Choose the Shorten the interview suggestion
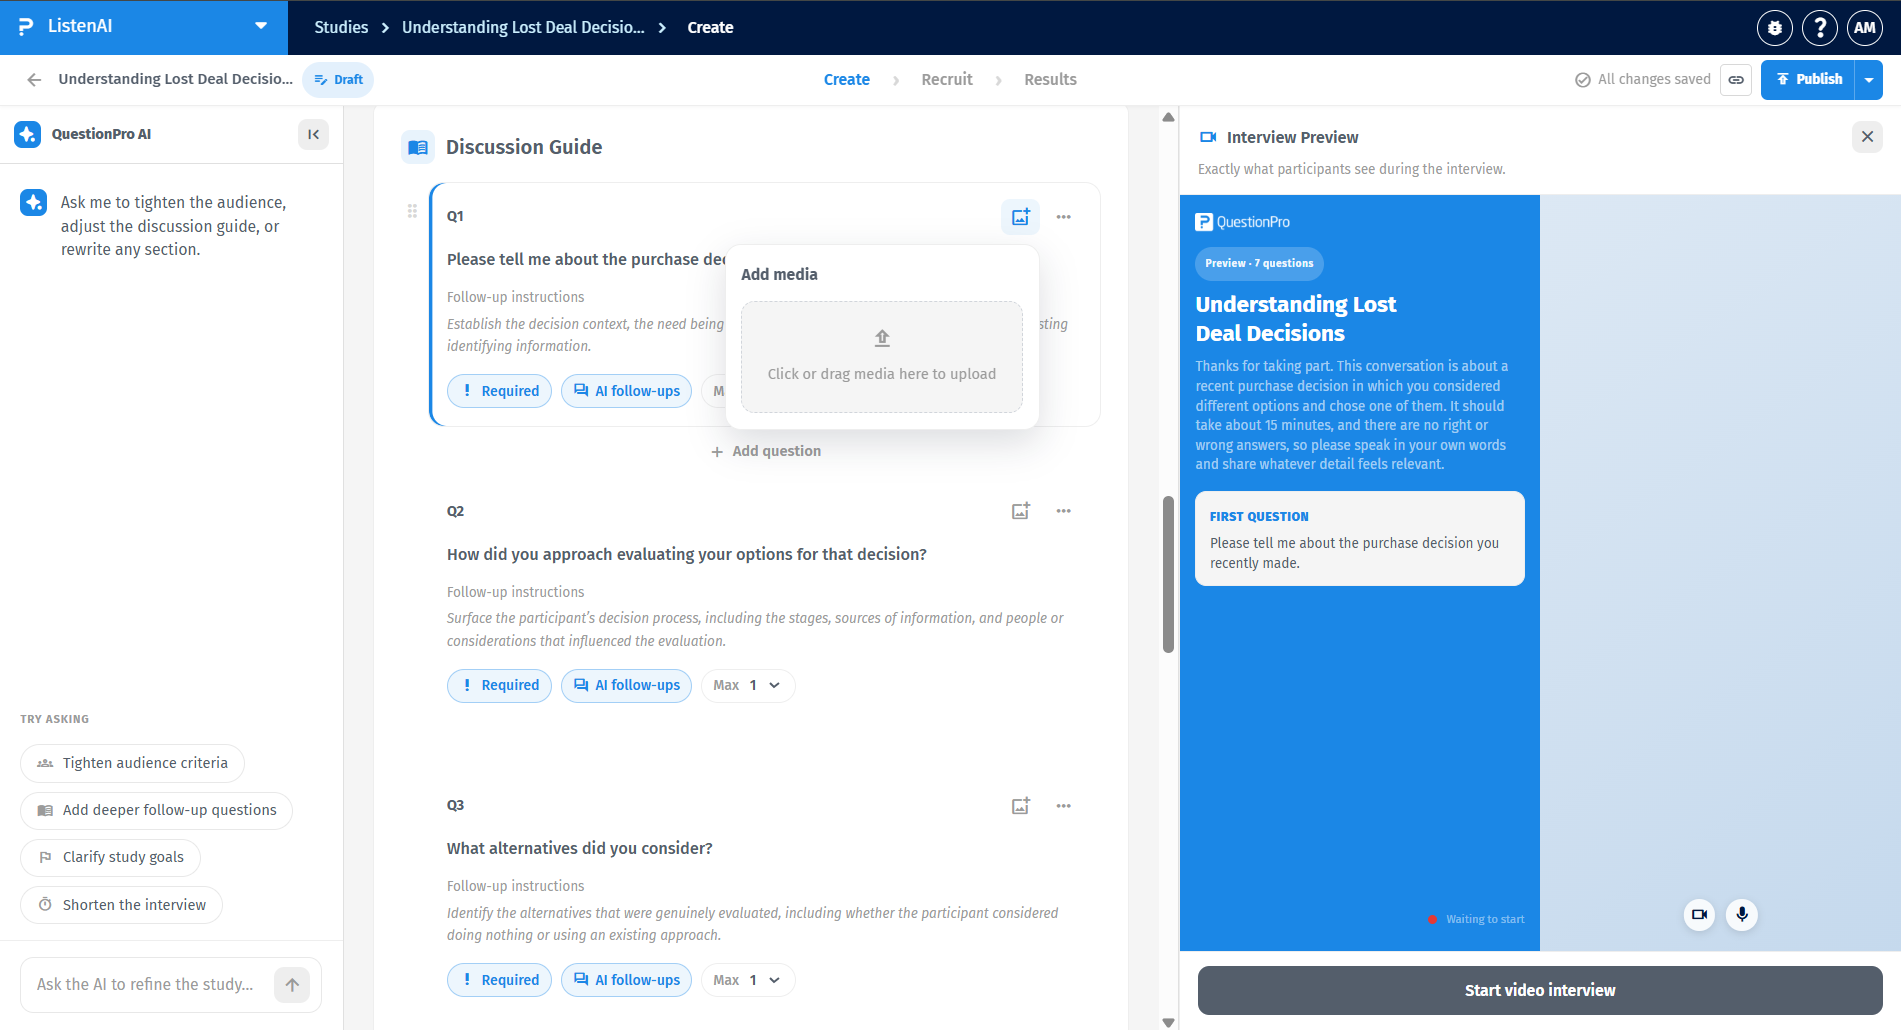 pos(121,905)
